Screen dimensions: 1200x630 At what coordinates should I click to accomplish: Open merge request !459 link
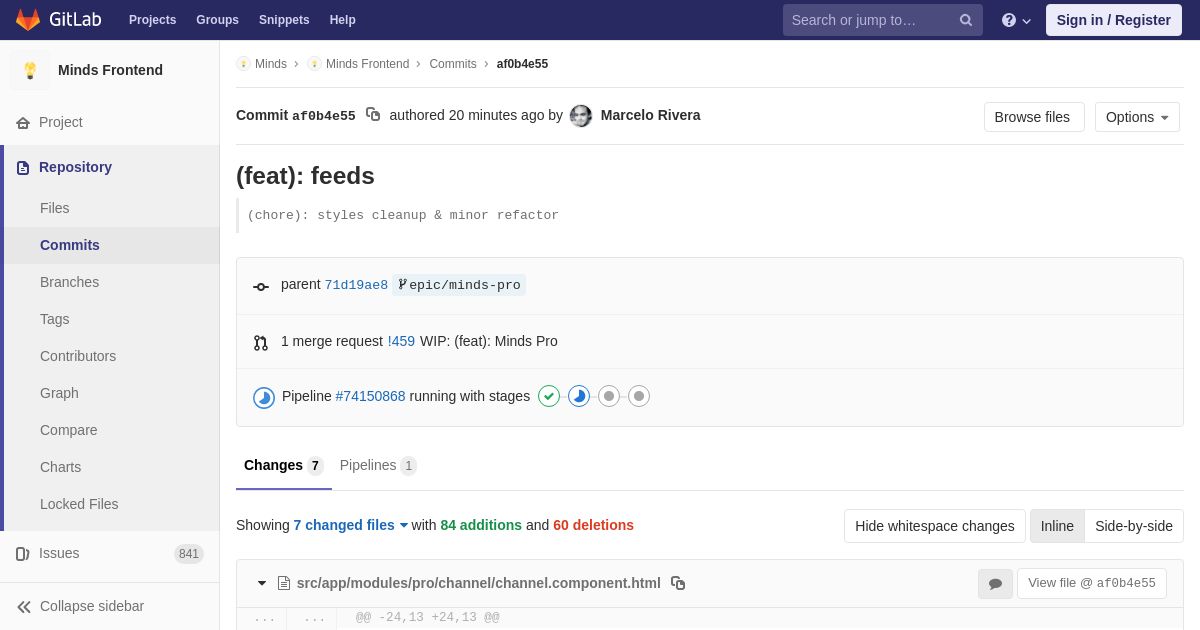(401, 341)
